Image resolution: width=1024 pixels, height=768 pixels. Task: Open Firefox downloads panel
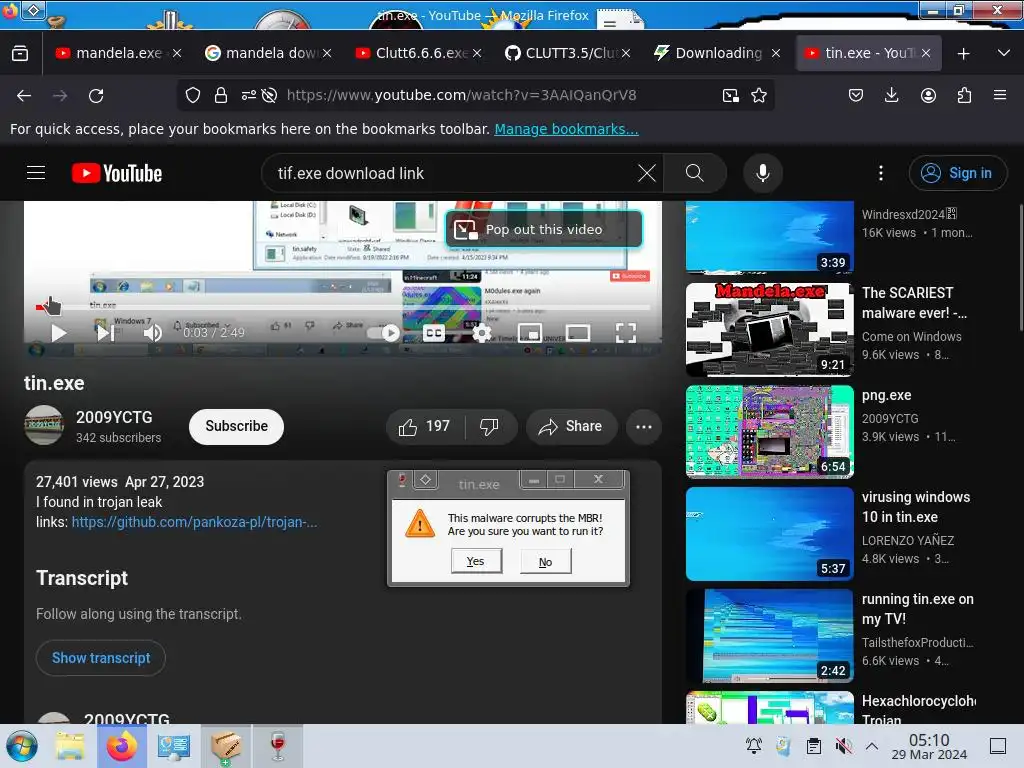tap(891, 96)
